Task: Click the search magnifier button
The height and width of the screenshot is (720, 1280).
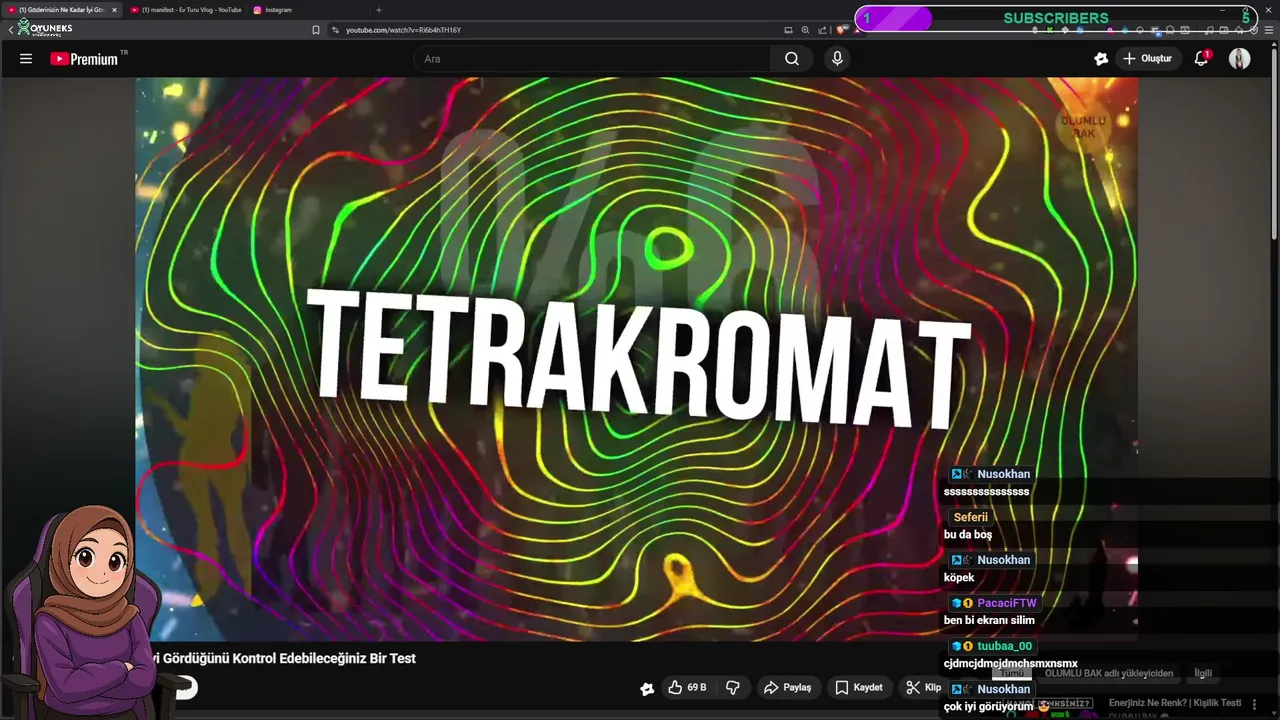Action: click(x=791, y=59)
